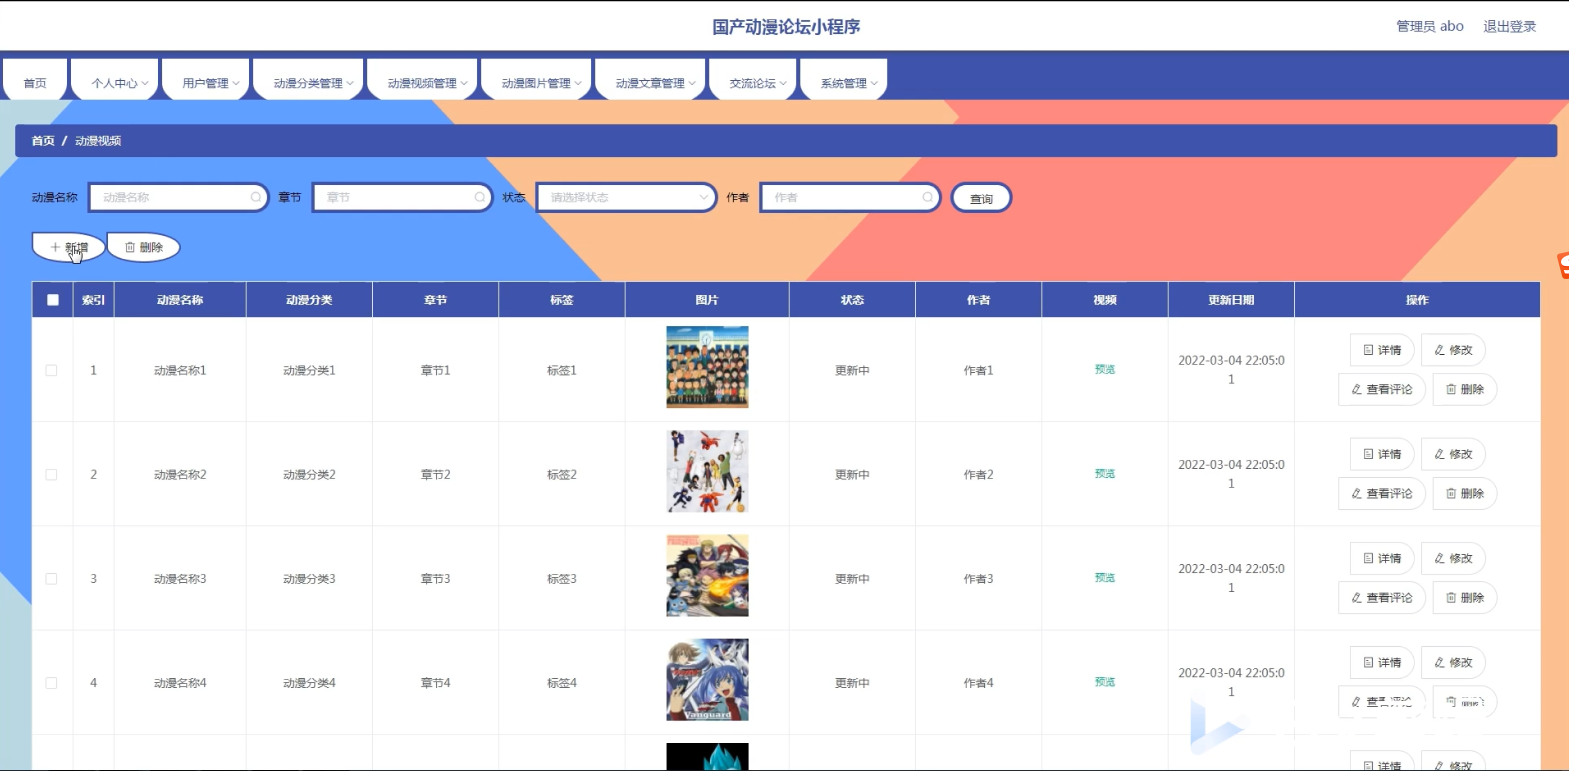Click 退出登录 to log out
Image resolution: width=1569 pixels, height=771 pixels.
1509,27
